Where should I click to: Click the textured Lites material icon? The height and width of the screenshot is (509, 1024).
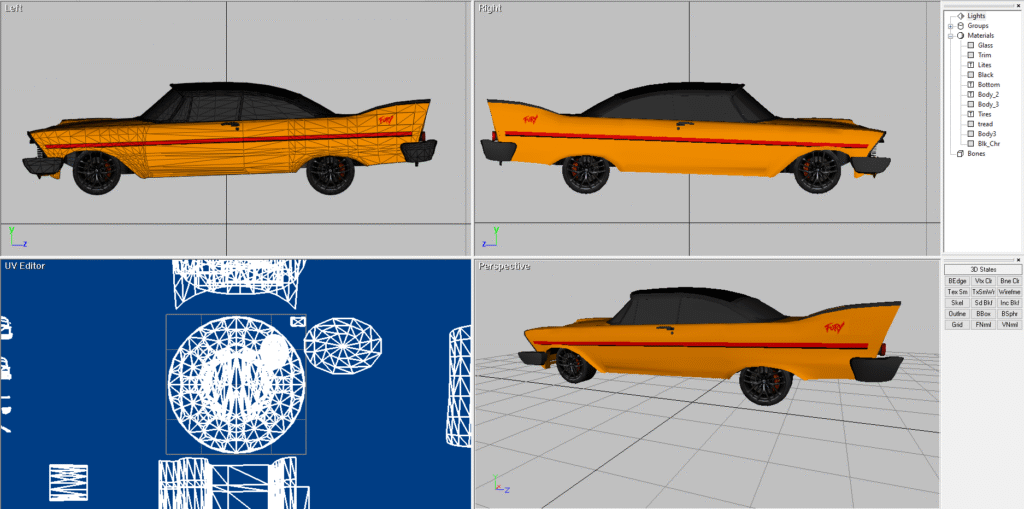pos(970,65)
